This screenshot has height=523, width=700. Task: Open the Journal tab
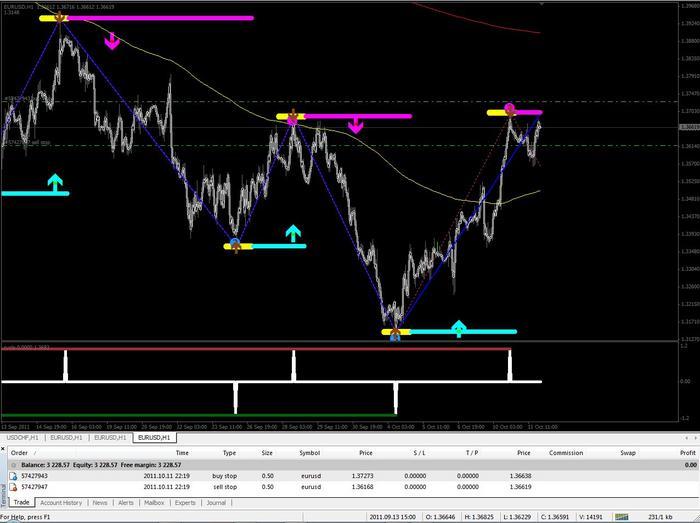click(x=216, y=503)
